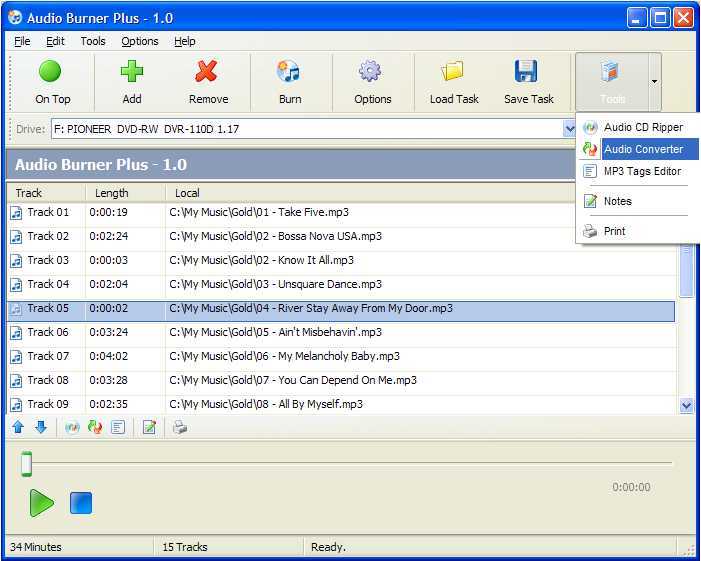Click the Move Up blue arrow icon
Viewport: 701px width, 561px height.
[18, 427]
